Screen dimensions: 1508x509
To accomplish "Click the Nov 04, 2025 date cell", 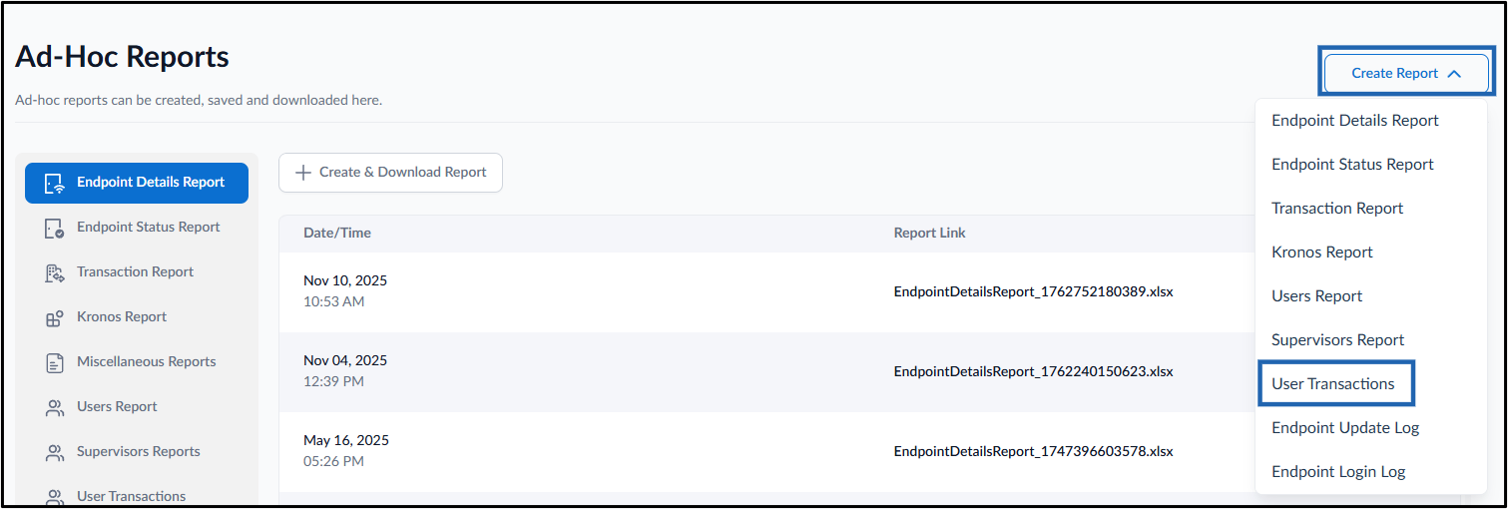I will tap(345, 361).
